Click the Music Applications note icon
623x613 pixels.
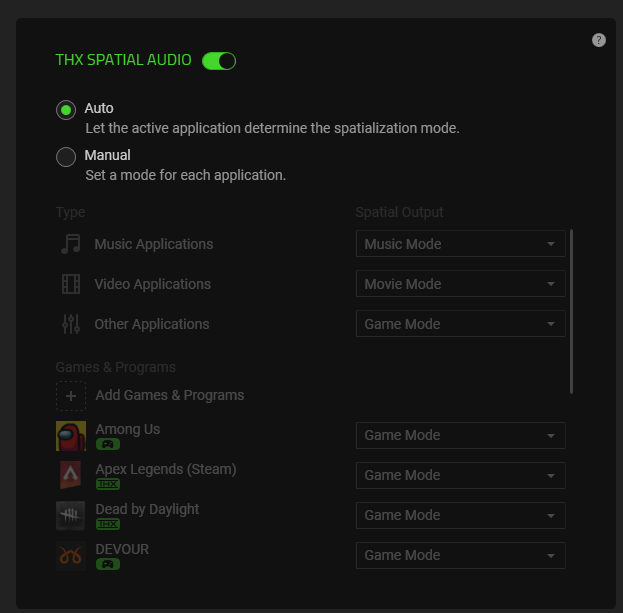coord(70,244)
